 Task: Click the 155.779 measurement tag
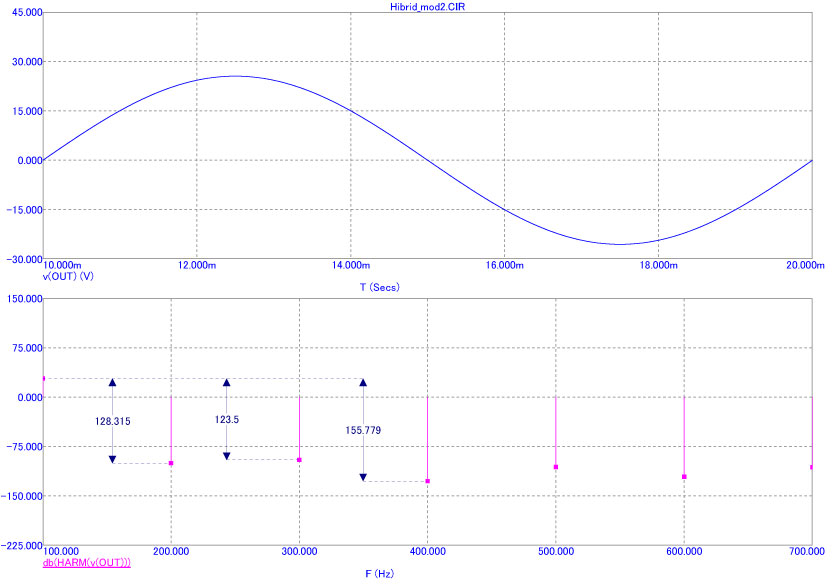[363, 430]
